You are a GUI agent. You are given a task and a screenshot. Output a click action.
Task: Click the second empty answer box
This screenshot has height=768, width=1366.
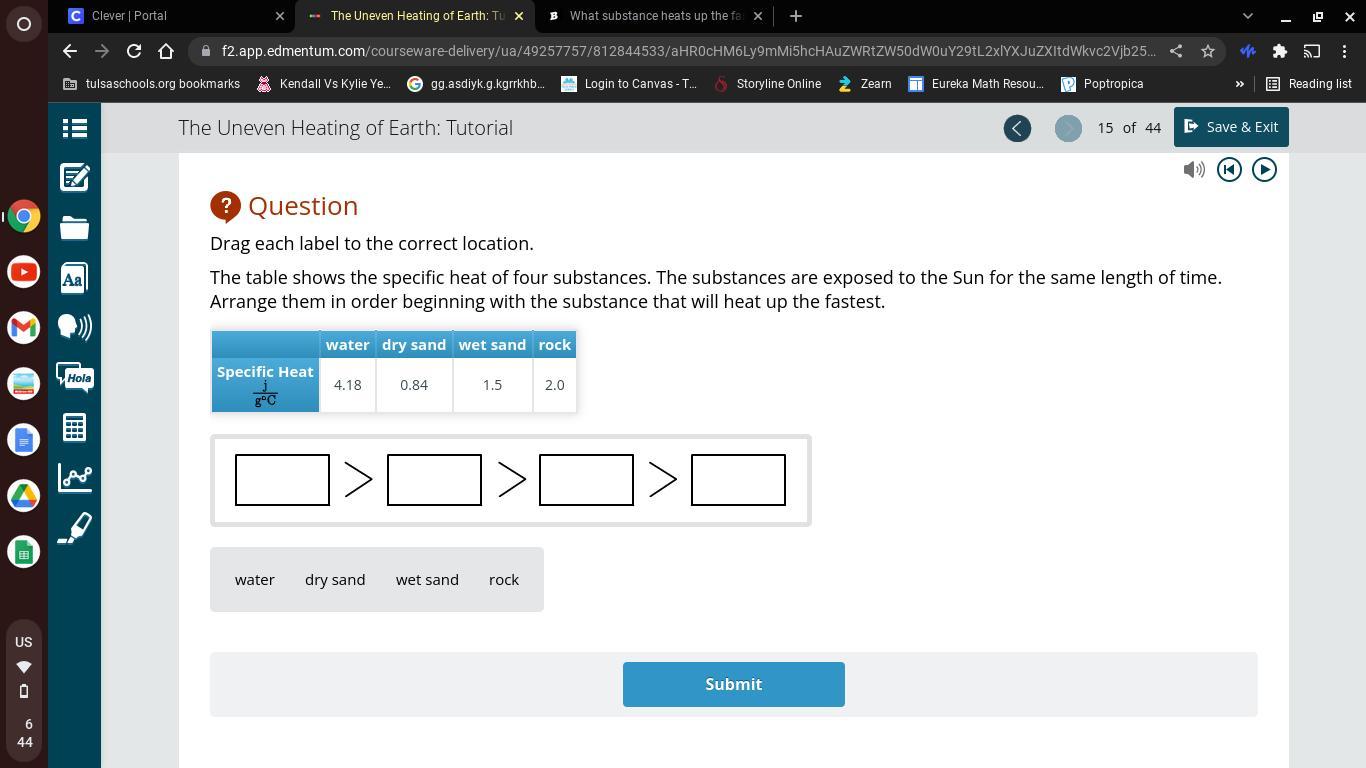coord(434,480)
